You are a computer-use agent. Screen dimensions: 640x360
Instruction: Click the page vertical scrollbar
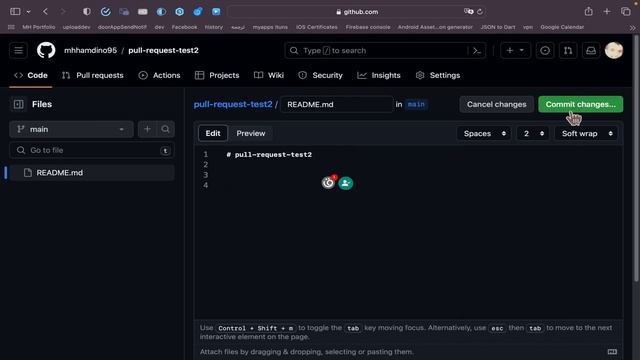coord(636,158)
